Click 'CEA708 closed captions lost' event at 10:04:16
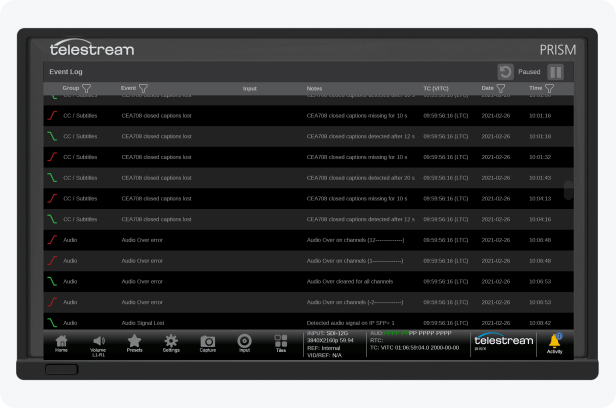The image size is (616, 408). click(x=156, y=219)
